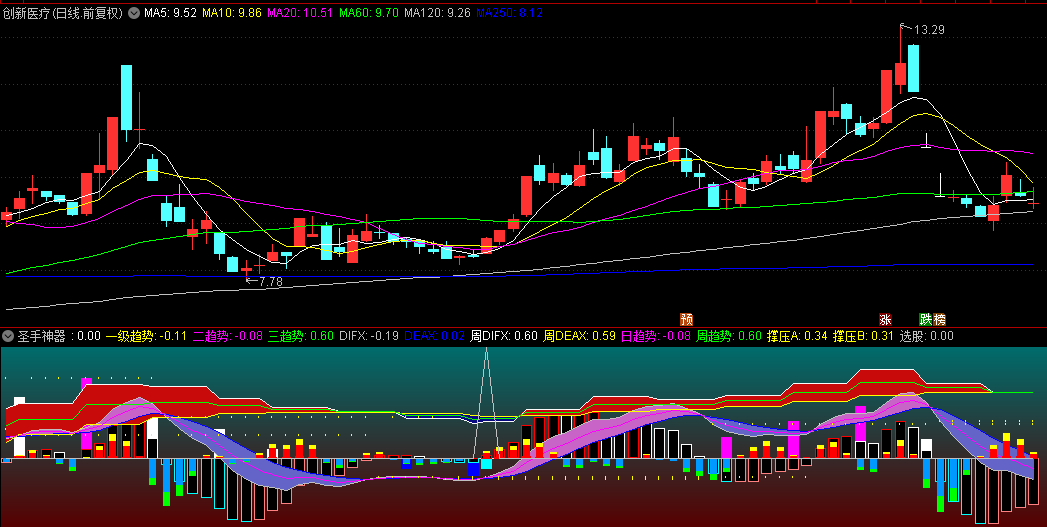The height and width of the screenshot is (527, 1047).
Task: Click the 周趋势: 0.60 value
Action: point(728,336)
